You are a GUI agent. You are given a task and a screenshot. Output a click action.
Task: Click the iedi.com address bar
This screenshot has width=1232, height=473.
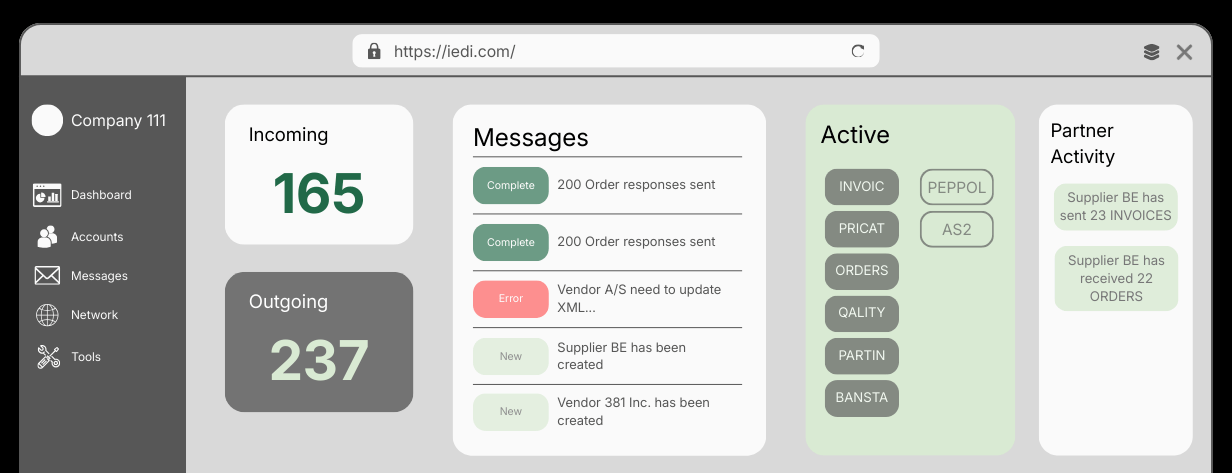[614, 51]
